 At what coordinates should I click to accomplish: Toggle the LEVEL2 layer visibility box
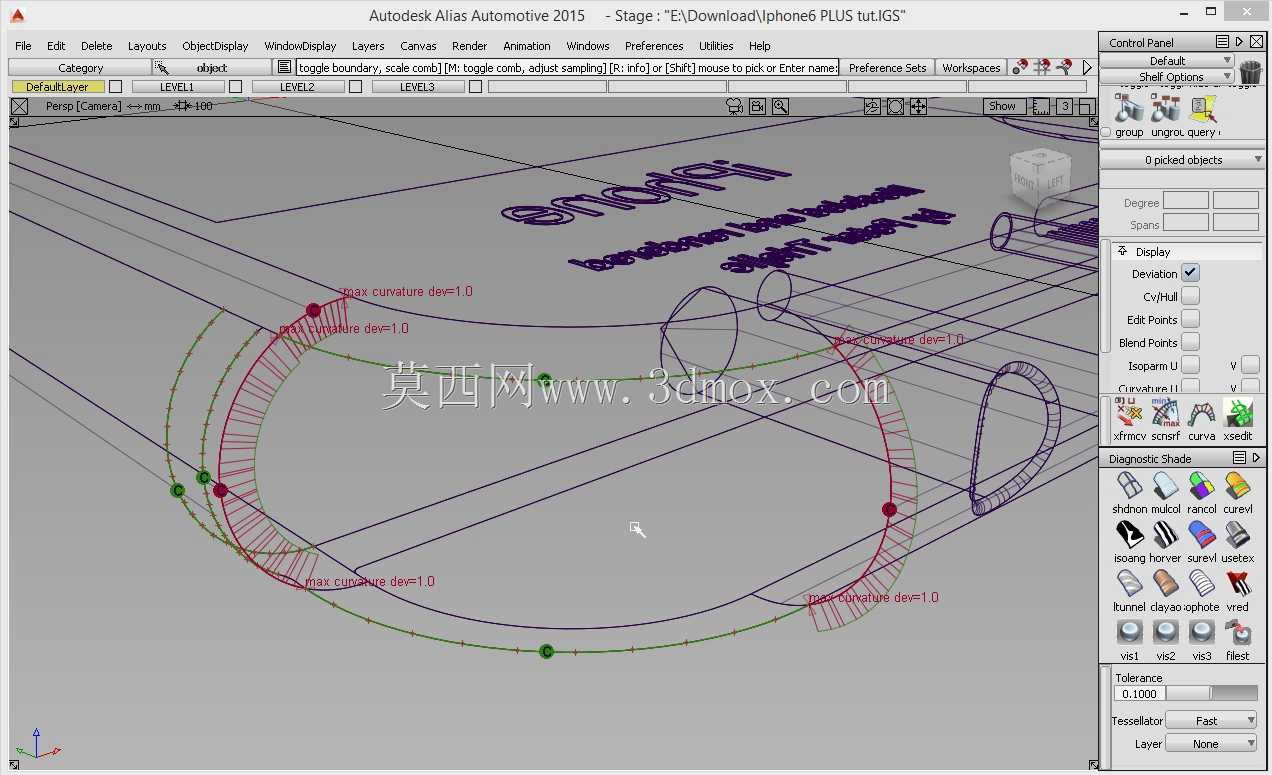coord(355,87)
